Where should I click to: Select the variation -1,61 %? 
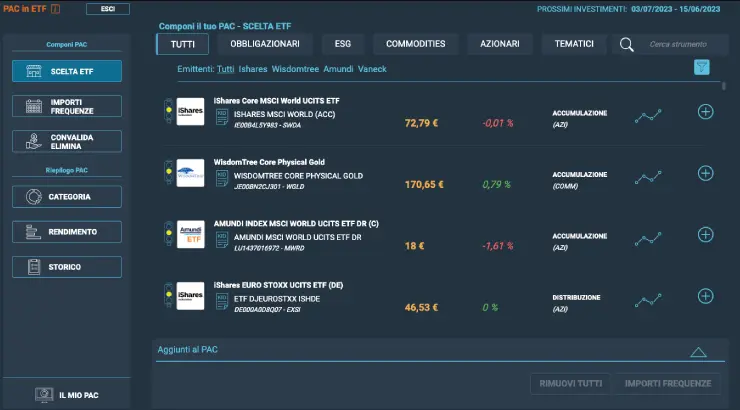point(498,246)
